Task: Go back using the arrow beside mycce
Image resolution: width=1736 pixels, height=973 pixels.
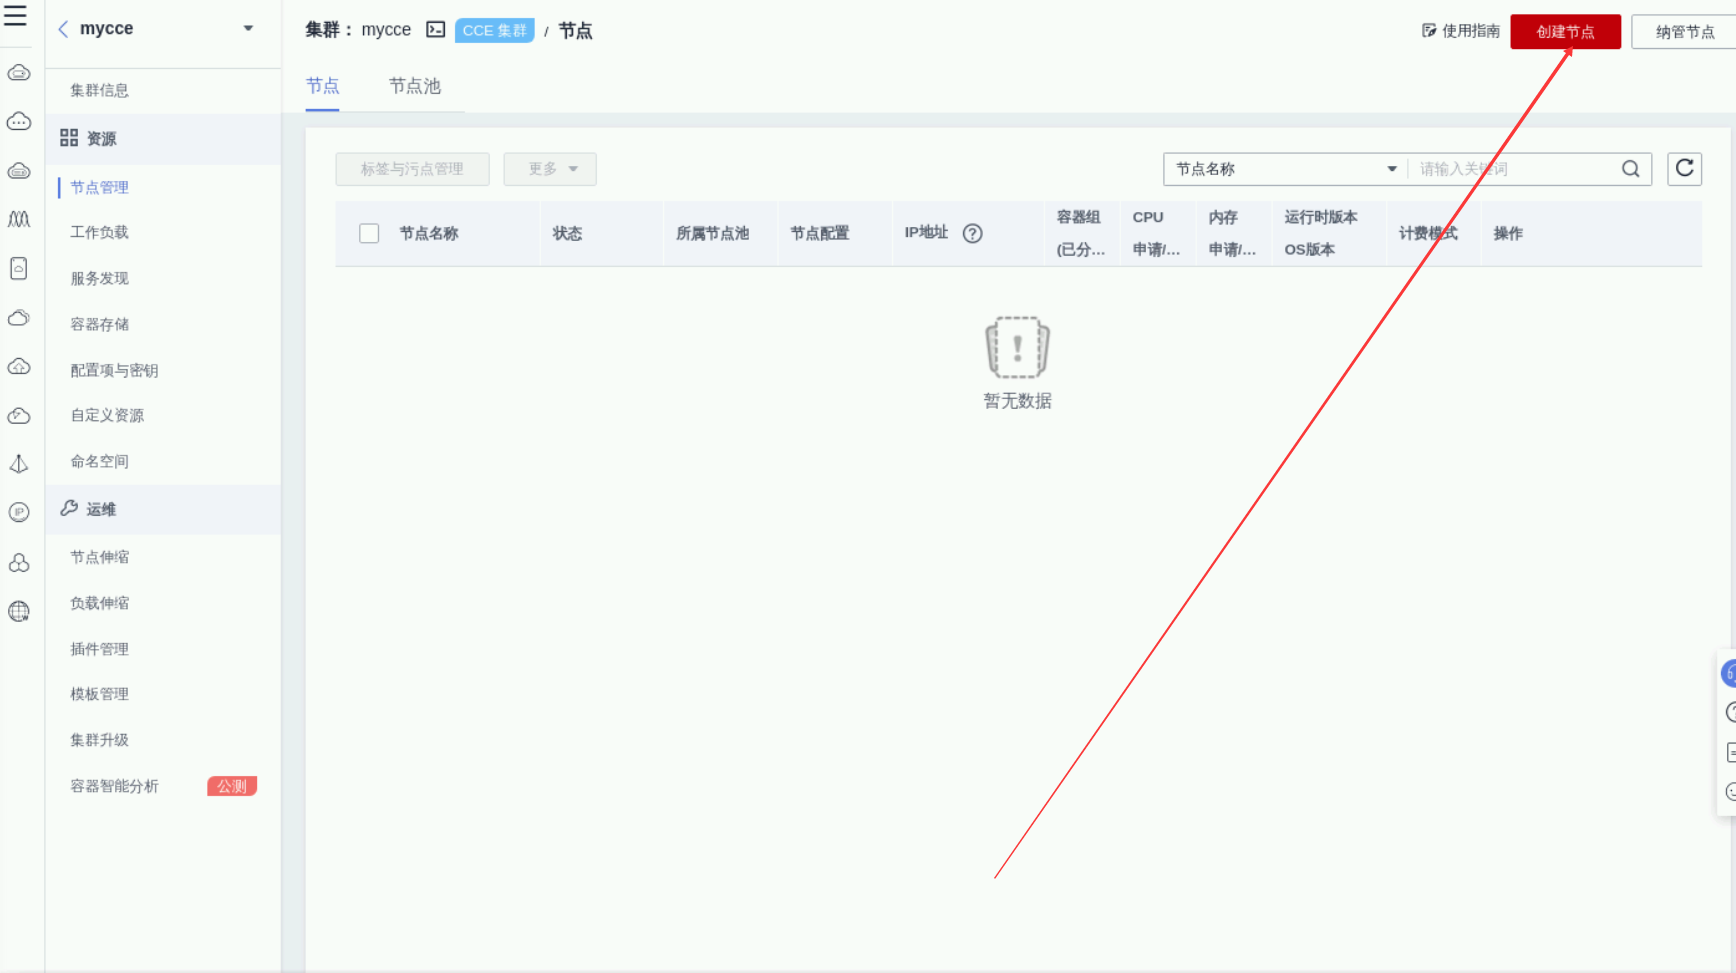Action: (x=63, y=29)
